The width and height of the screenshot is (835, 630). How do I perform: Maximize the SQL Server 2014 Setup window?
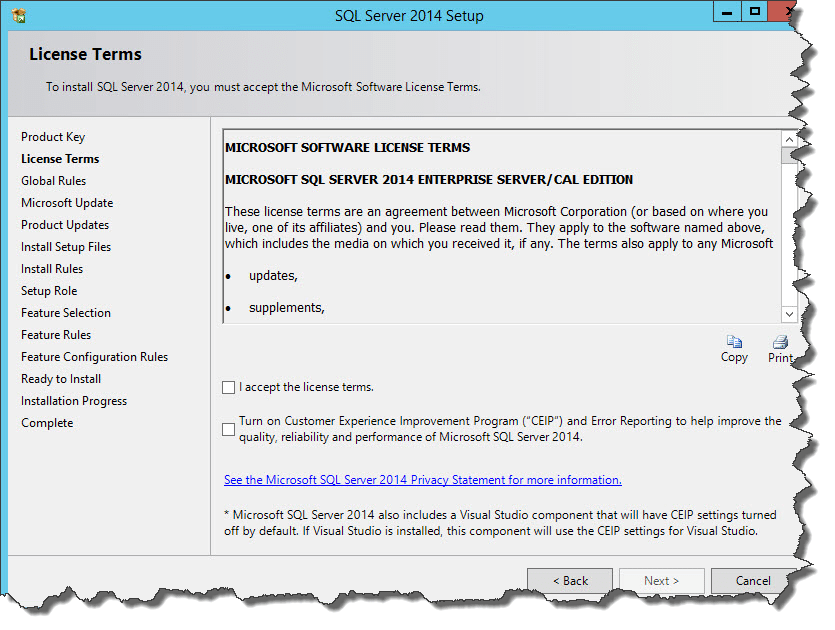tap(755, 12)
